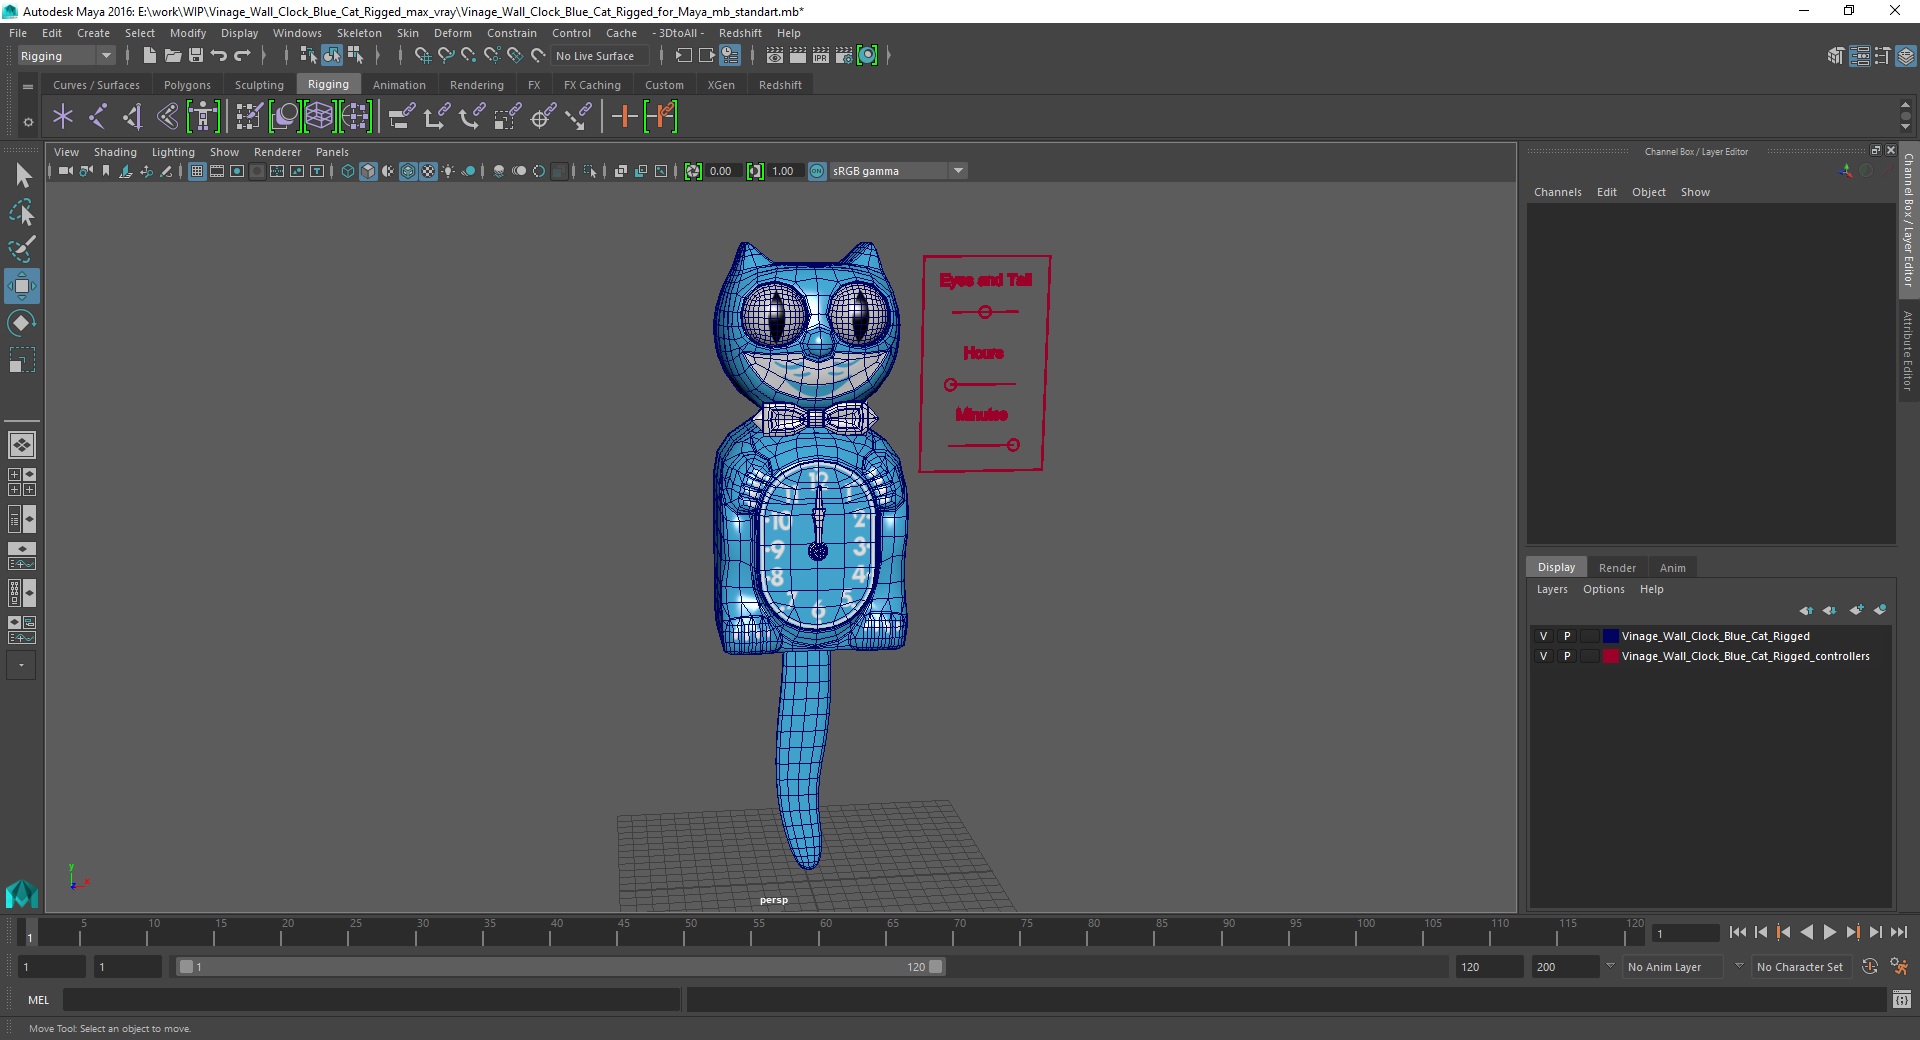This screenshot has height=1040, width=1920.
Task: Switch to single perspective view layout
Action: click(x=22, y=445)
